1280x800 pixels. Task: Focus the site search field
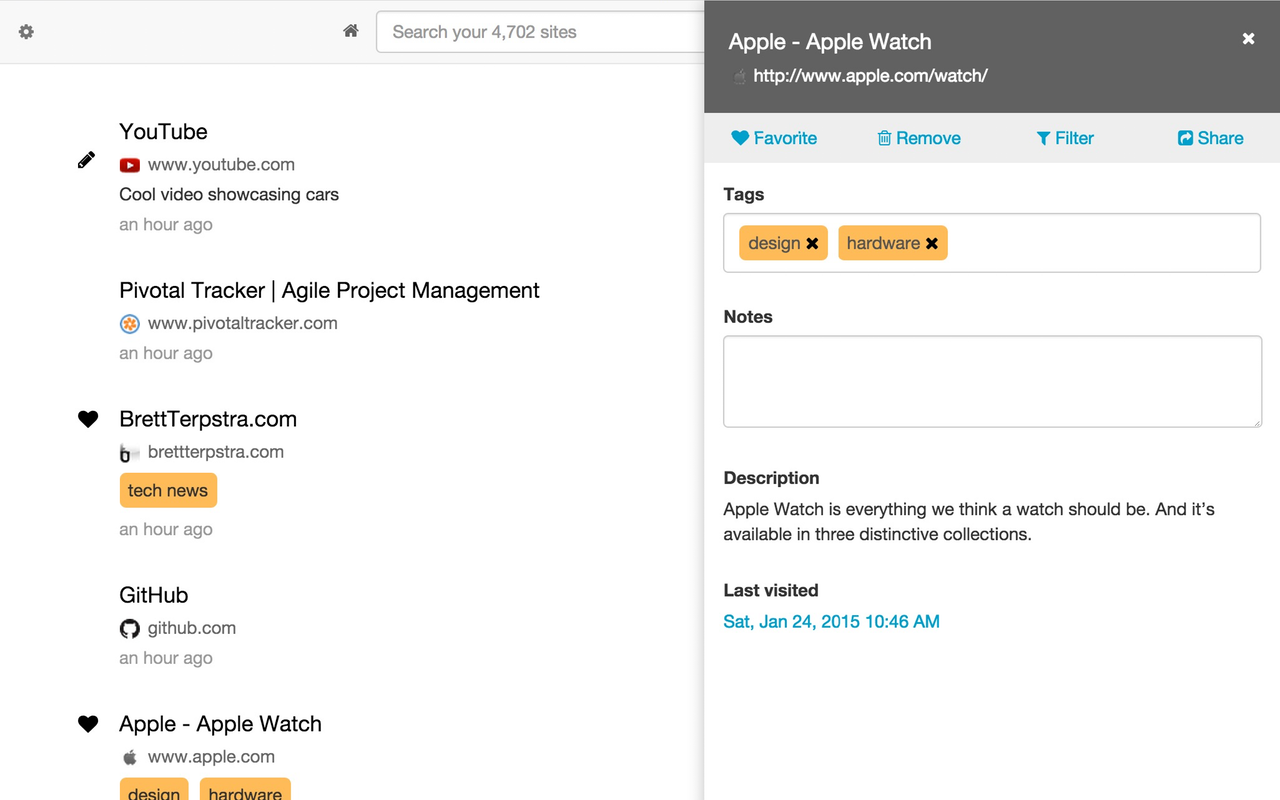click(x=540, y=32)
